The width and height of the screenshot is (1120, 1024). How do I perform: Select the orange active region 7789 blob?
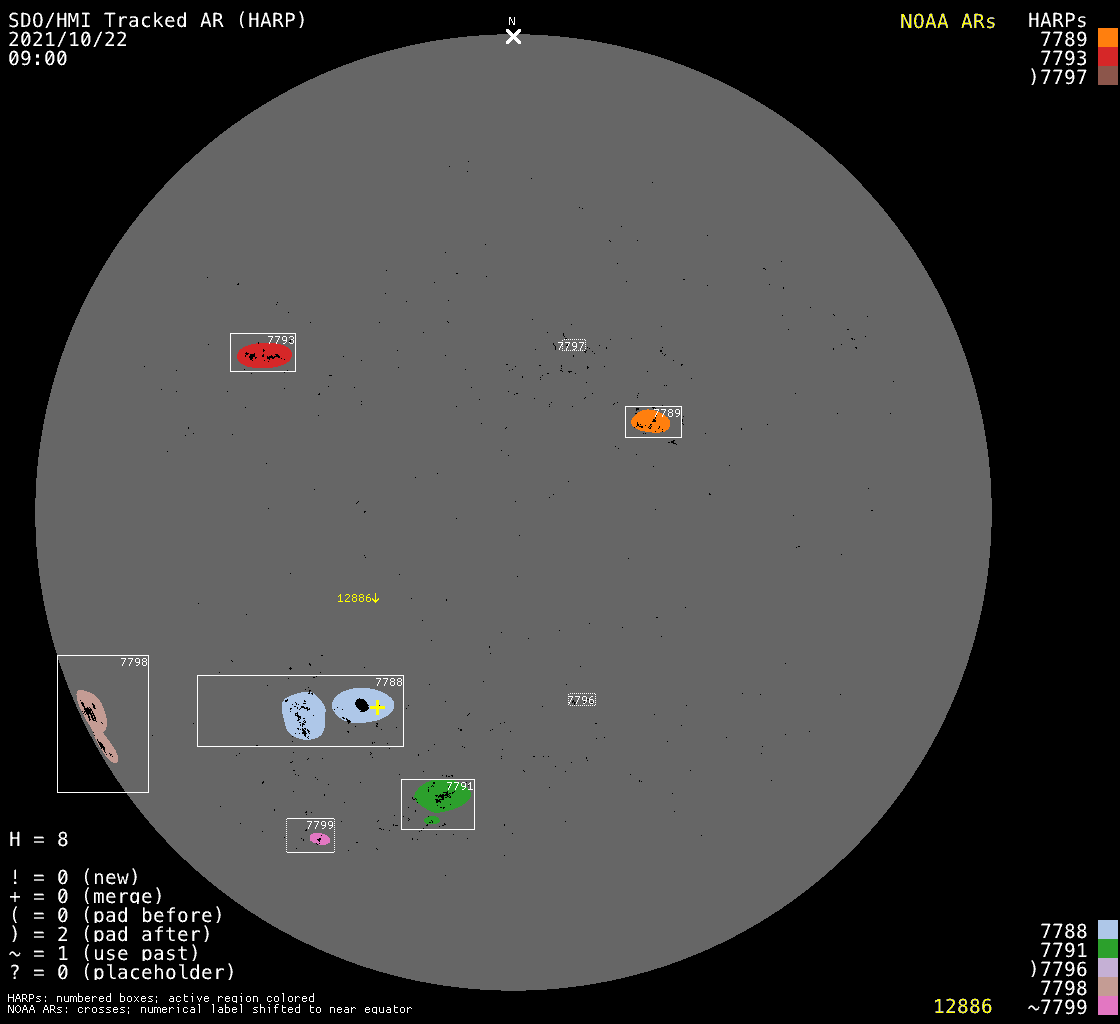click(650, 422)
